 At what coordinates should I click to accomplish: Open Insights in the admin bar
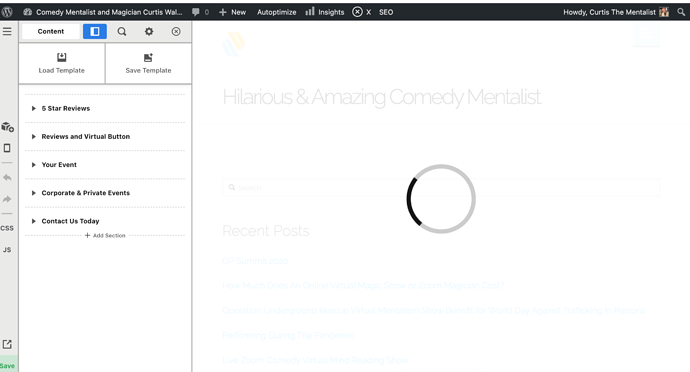(325, 12)
